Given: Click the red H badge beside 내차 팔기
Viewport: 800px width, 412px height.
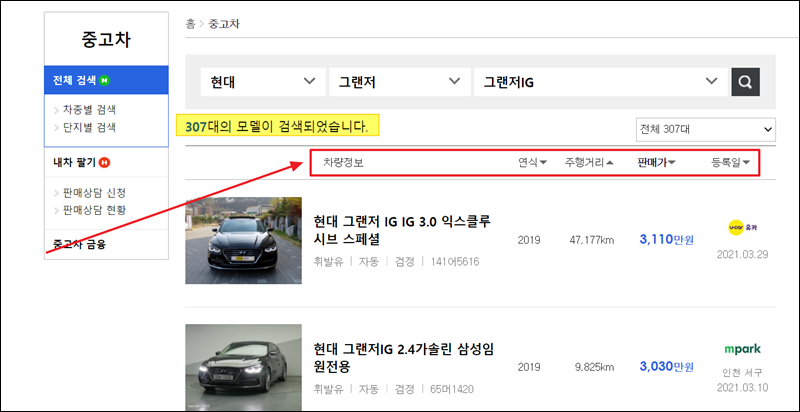Looking at the screenshot, I should [105, 163].
